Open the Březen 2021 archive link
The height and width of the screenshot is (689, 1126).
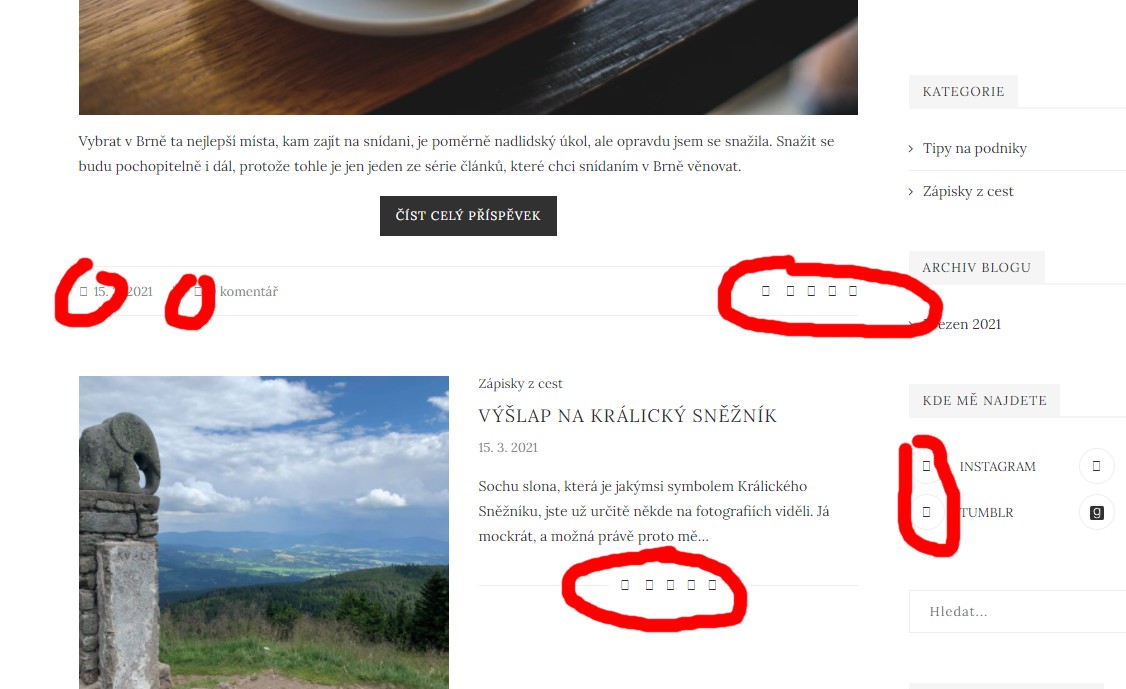coord(962,324)
